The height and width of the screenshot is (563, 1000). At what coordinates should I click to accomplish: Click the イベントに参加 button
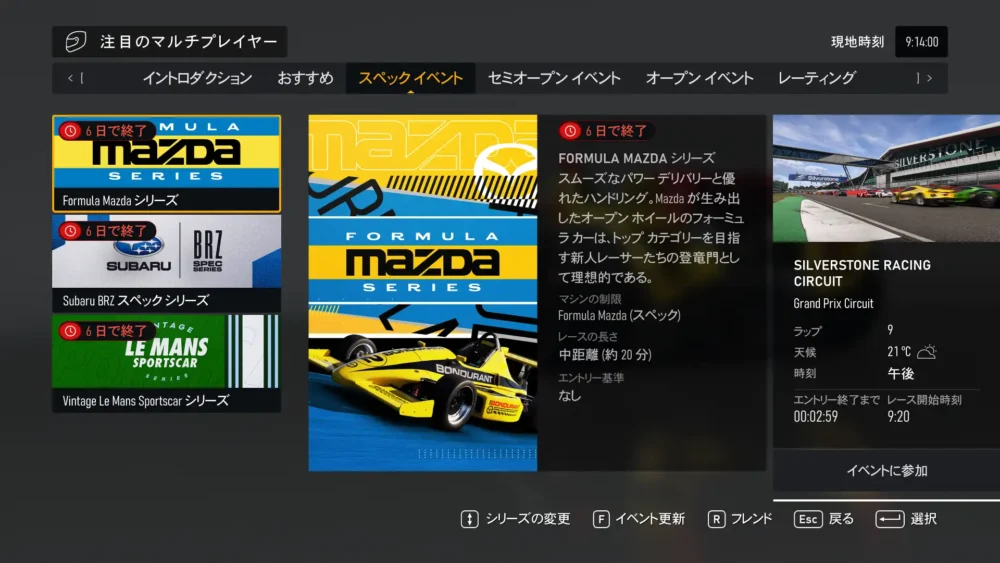pyautogui.click(x=886, y=471)
